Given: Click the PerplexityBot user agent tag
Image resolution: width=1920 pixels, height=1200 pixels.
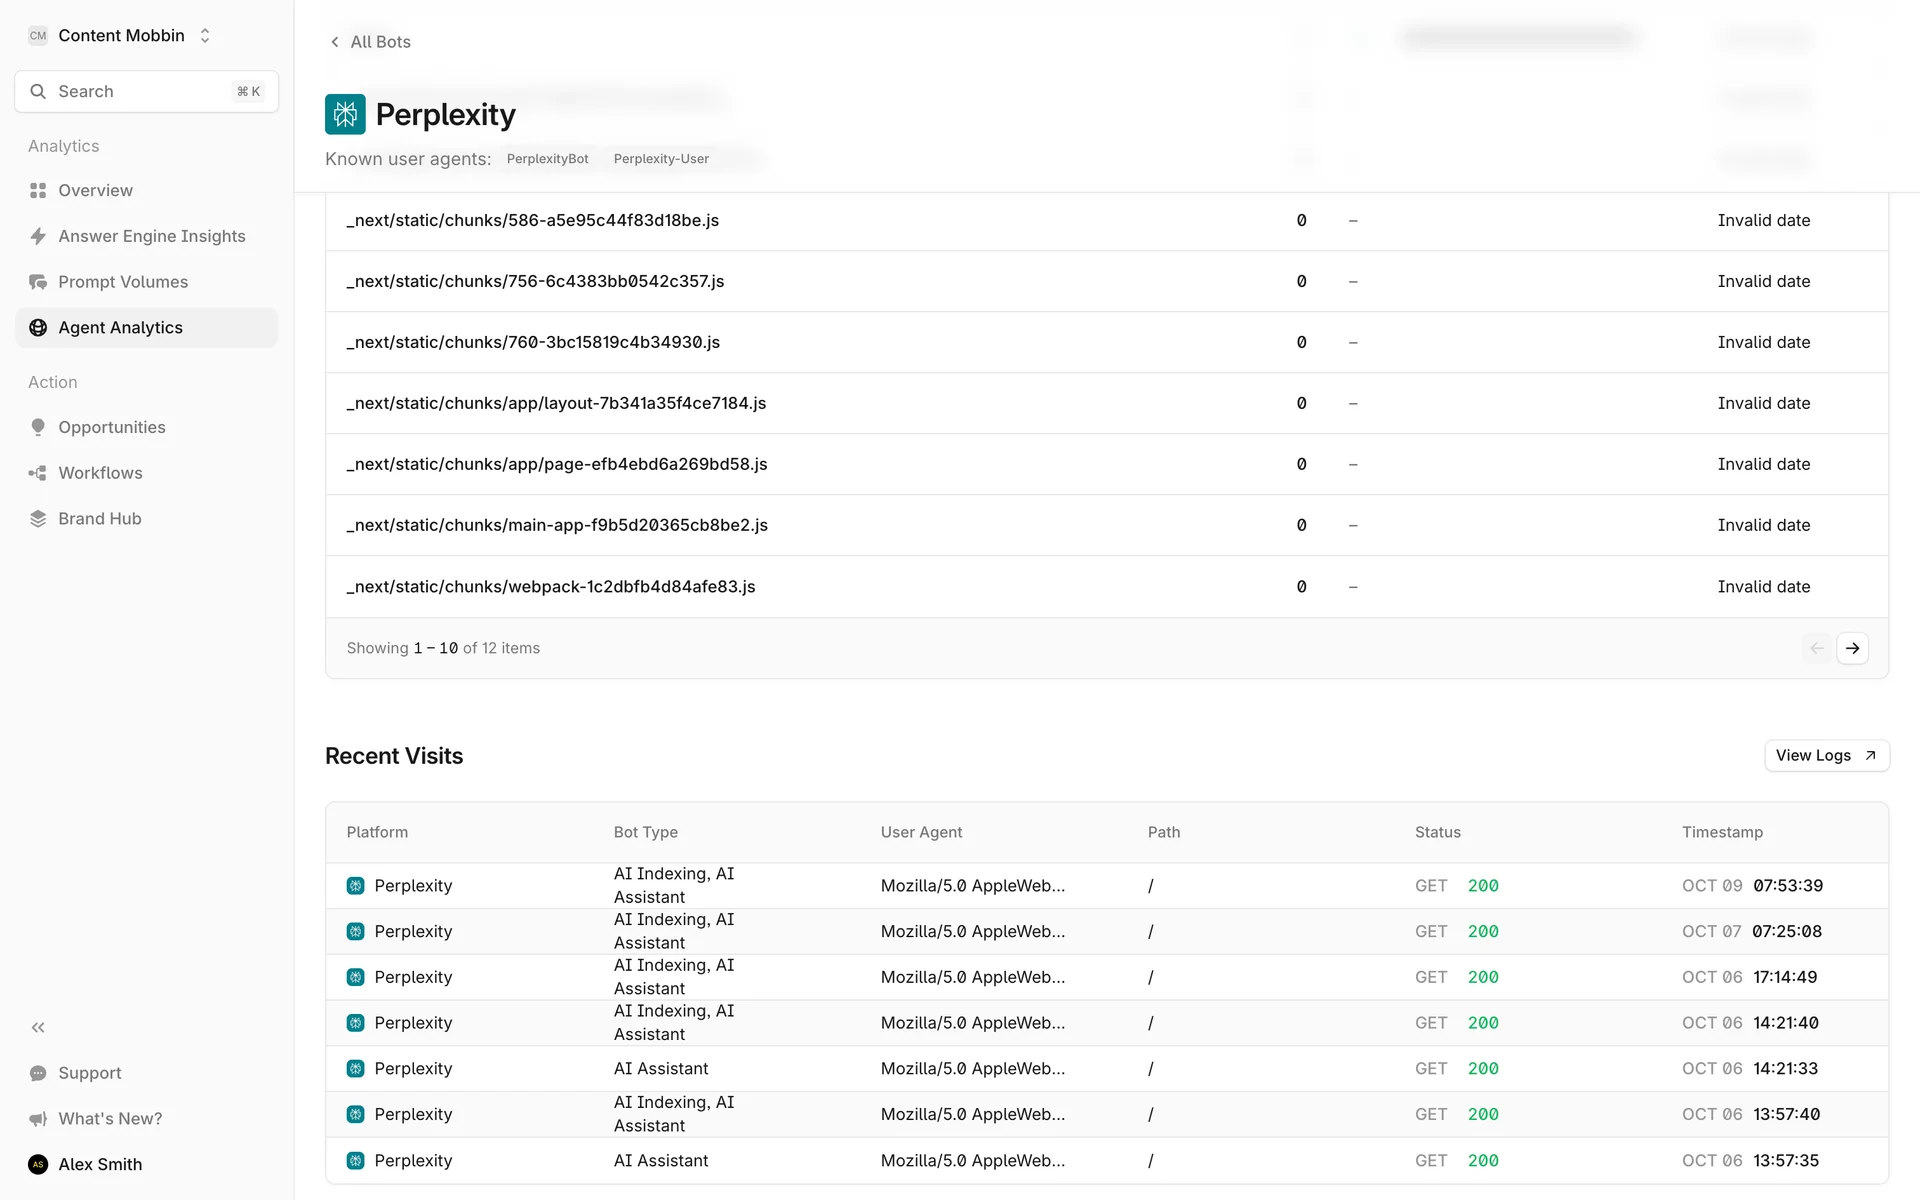Looking at the screenshot, I should click(x=547, y=159).
